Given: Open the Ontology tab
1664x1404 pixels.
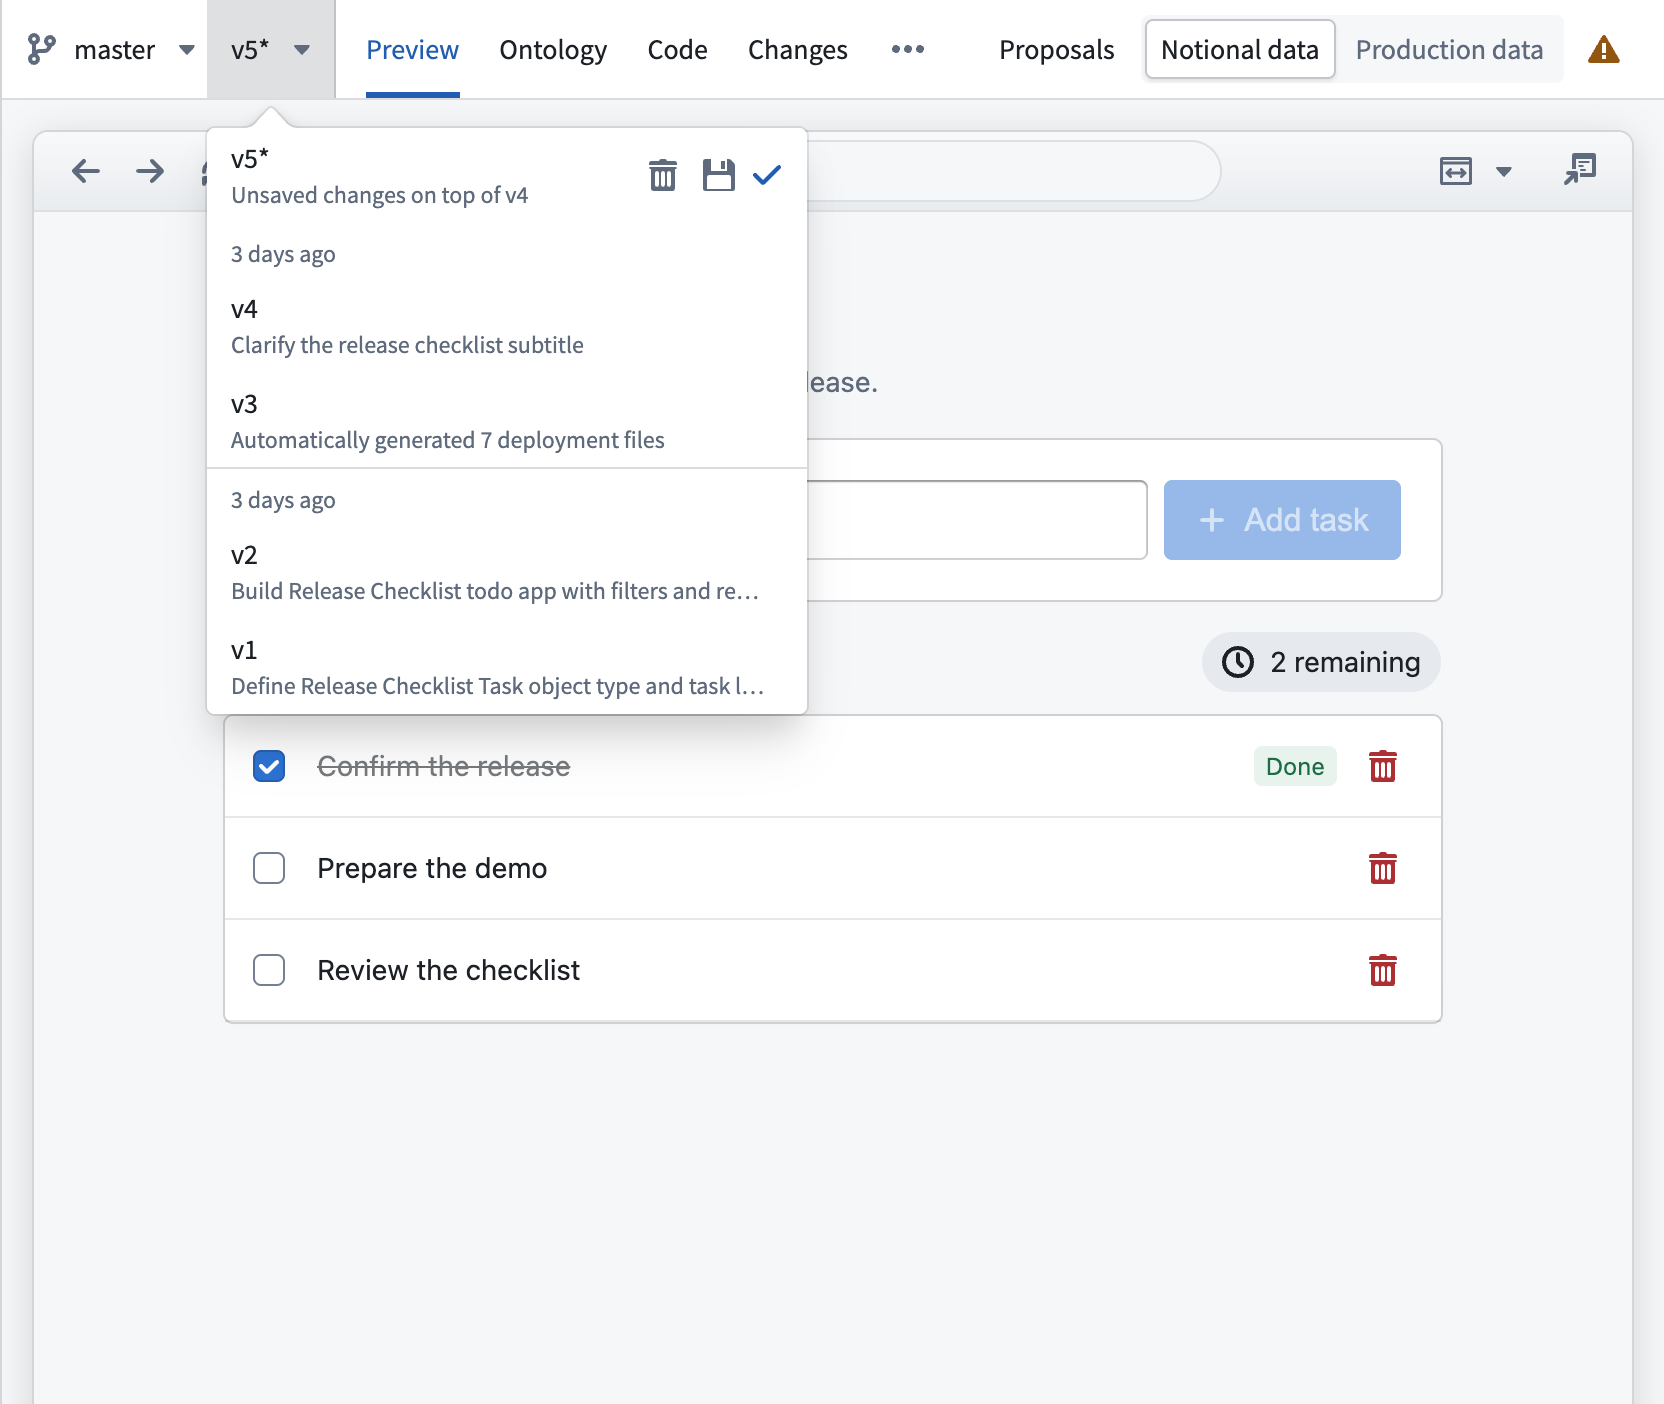Looking at the screenshot, I should tap(553, 49).
